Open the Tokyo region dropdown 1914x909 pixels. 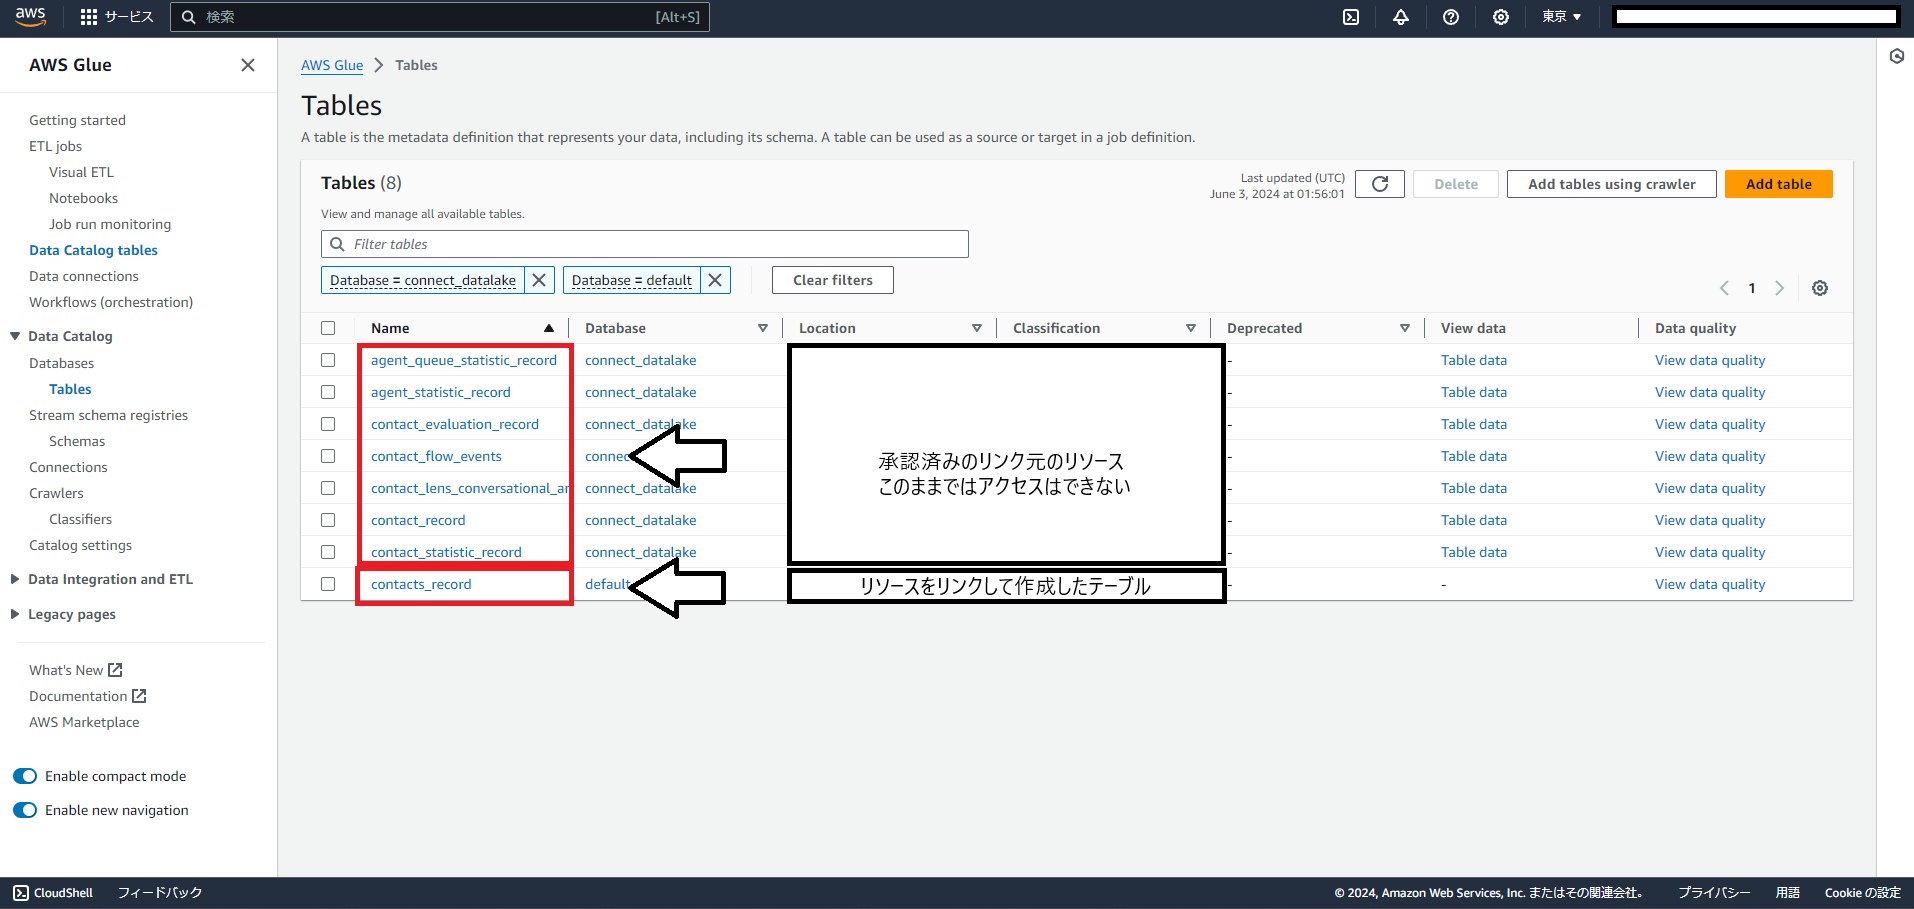1561,17
